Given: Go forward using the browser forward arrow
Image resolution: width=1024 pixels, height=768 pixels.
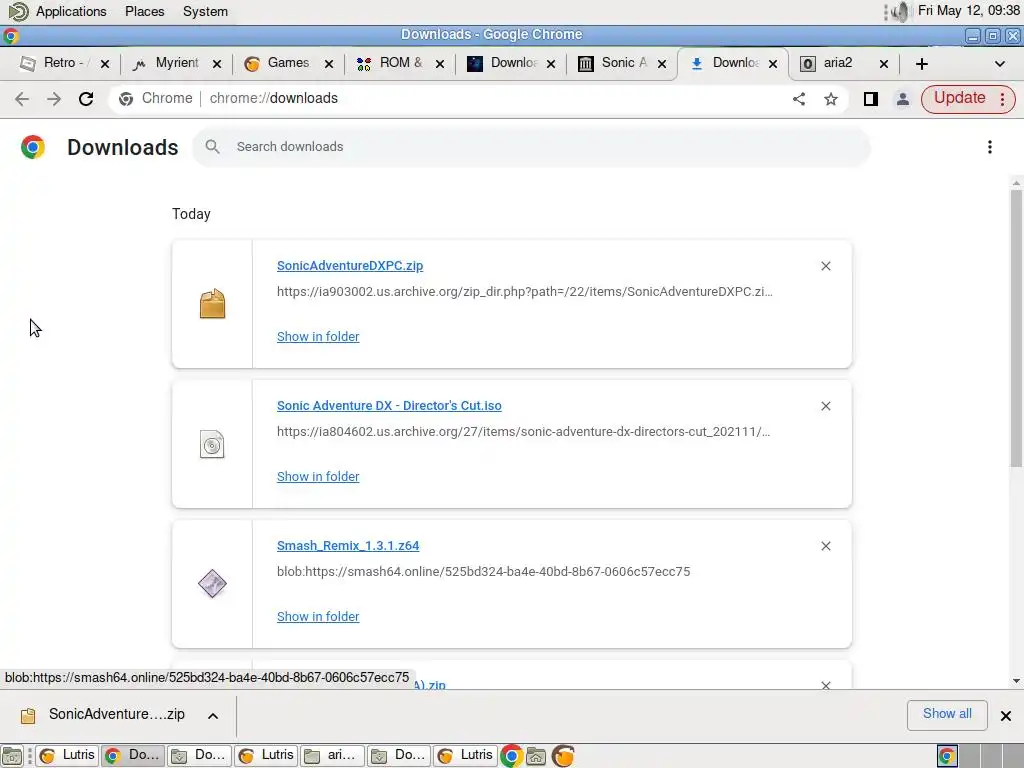Looking at the screenshot, I should (54, 99).
